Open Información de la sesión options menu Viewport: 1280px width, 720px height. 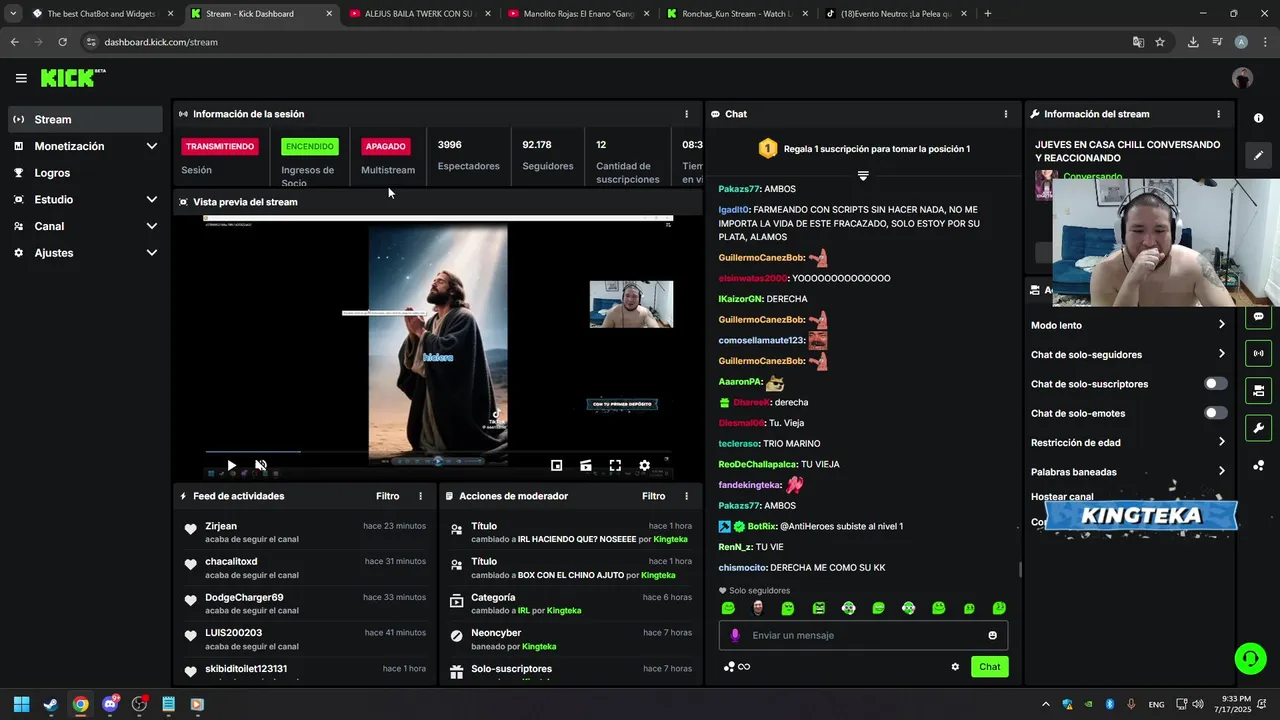pos(686,114)
